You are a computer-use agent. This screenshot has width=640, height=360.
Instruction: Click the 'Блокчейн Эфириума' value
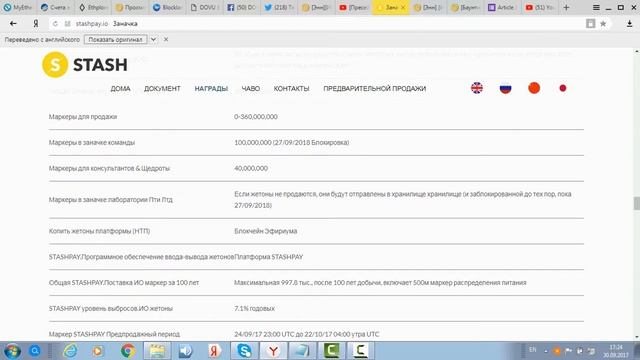coord(266,231)
